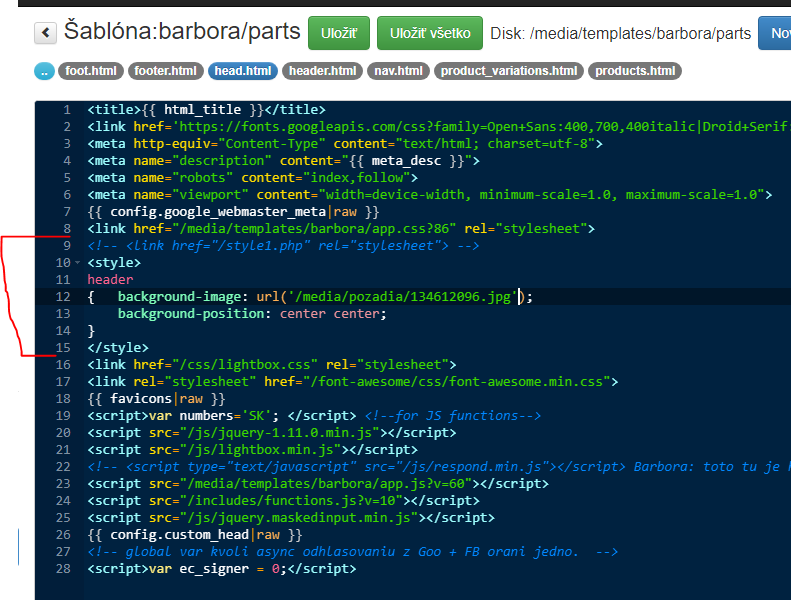Click the var ec_signer script line

click(x=222, y=569)
